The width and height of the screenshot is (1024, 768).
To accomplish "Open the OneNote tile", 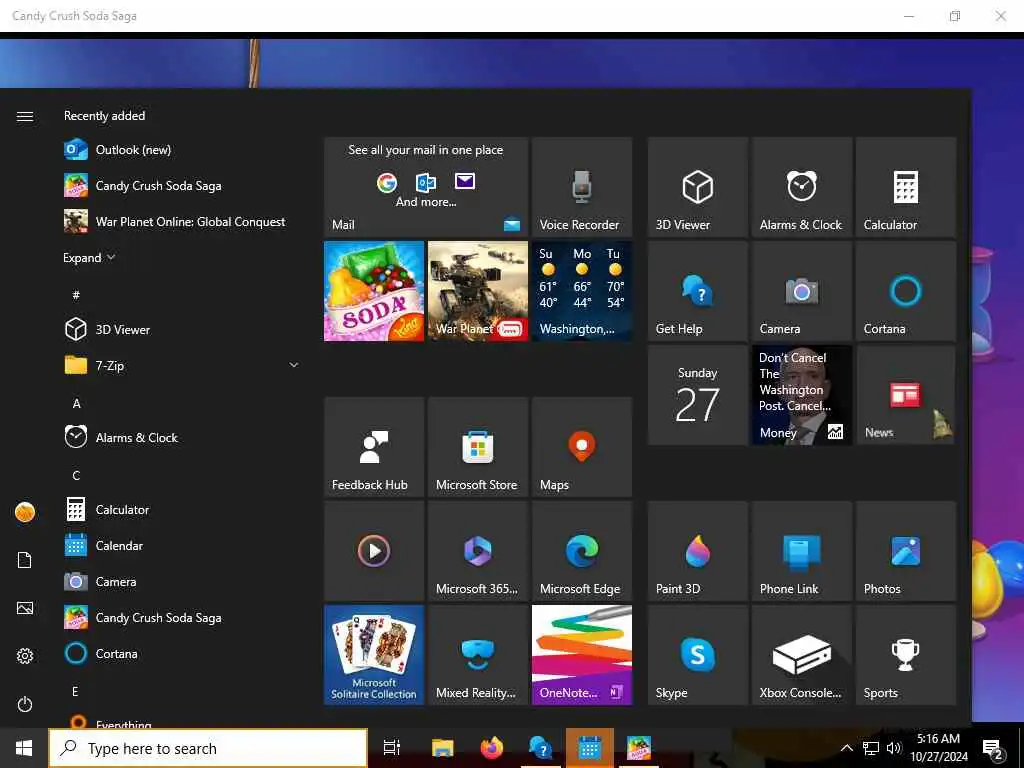I will [x=582, y=655].
